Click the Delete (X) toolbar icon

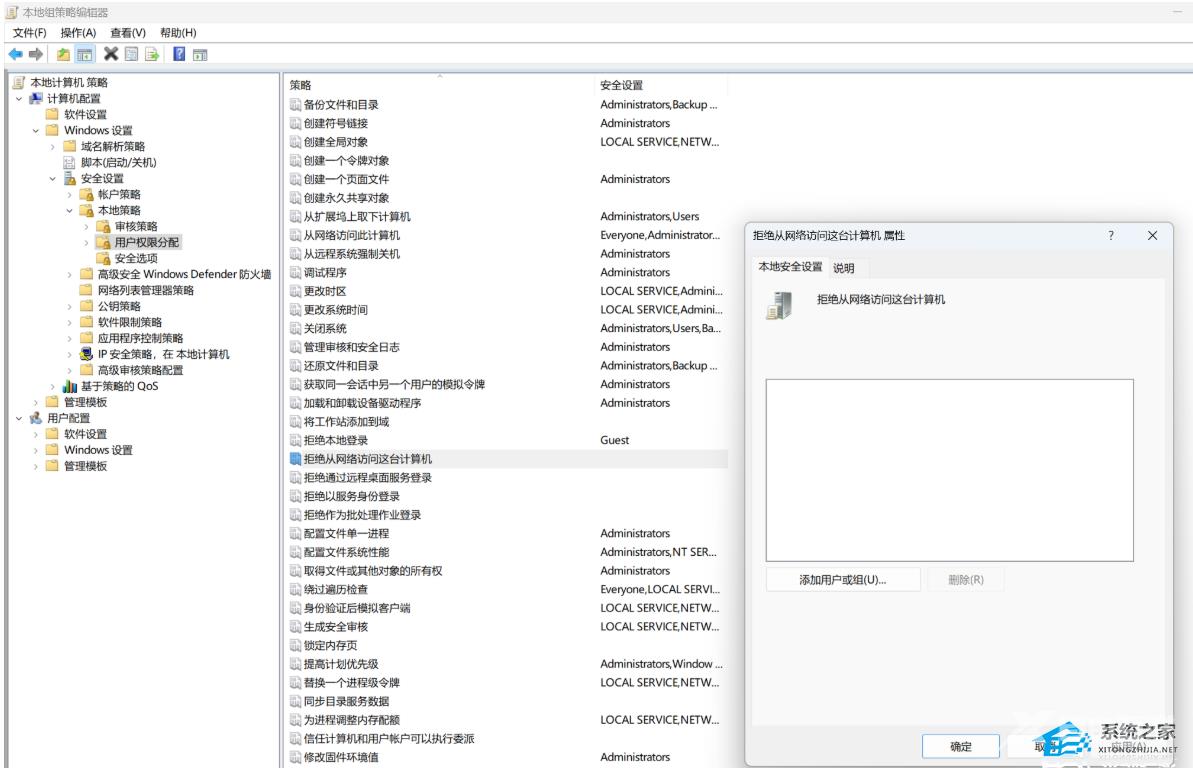tap(111, 54)
